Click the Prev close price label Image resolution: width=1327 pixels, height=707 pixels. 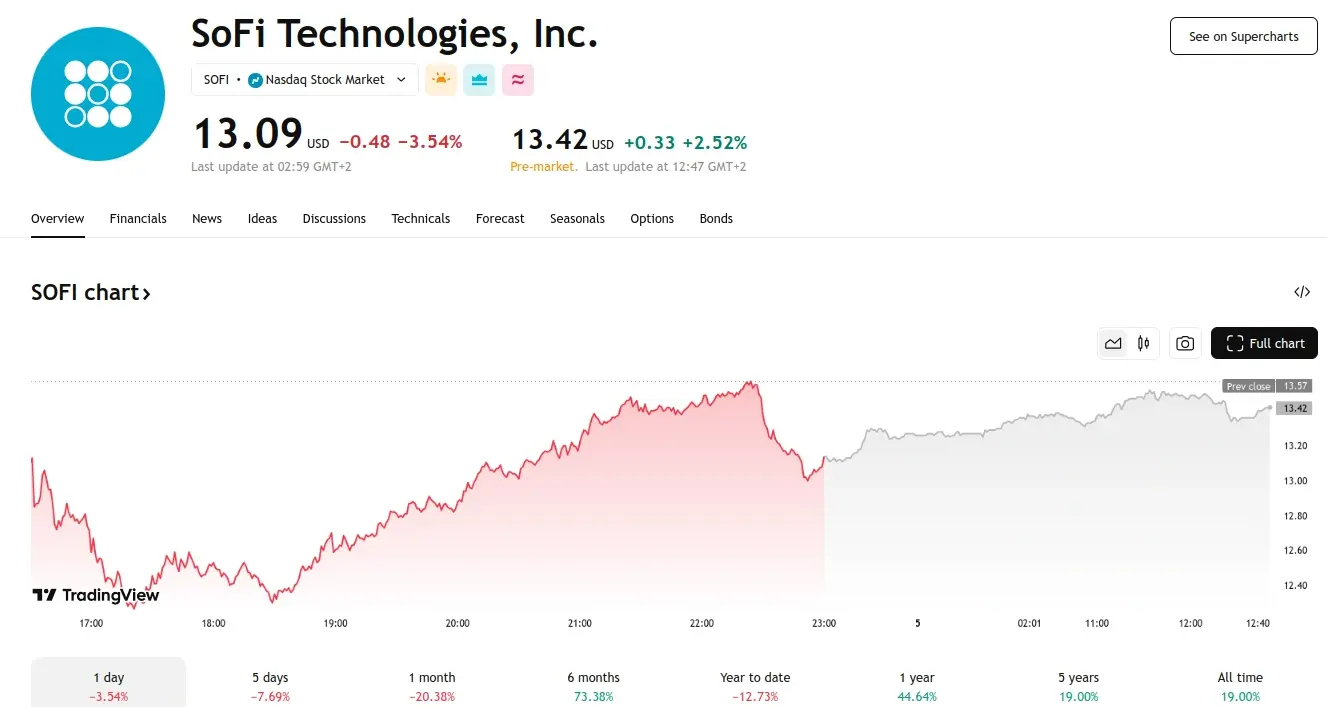(x=1248, y=386)
